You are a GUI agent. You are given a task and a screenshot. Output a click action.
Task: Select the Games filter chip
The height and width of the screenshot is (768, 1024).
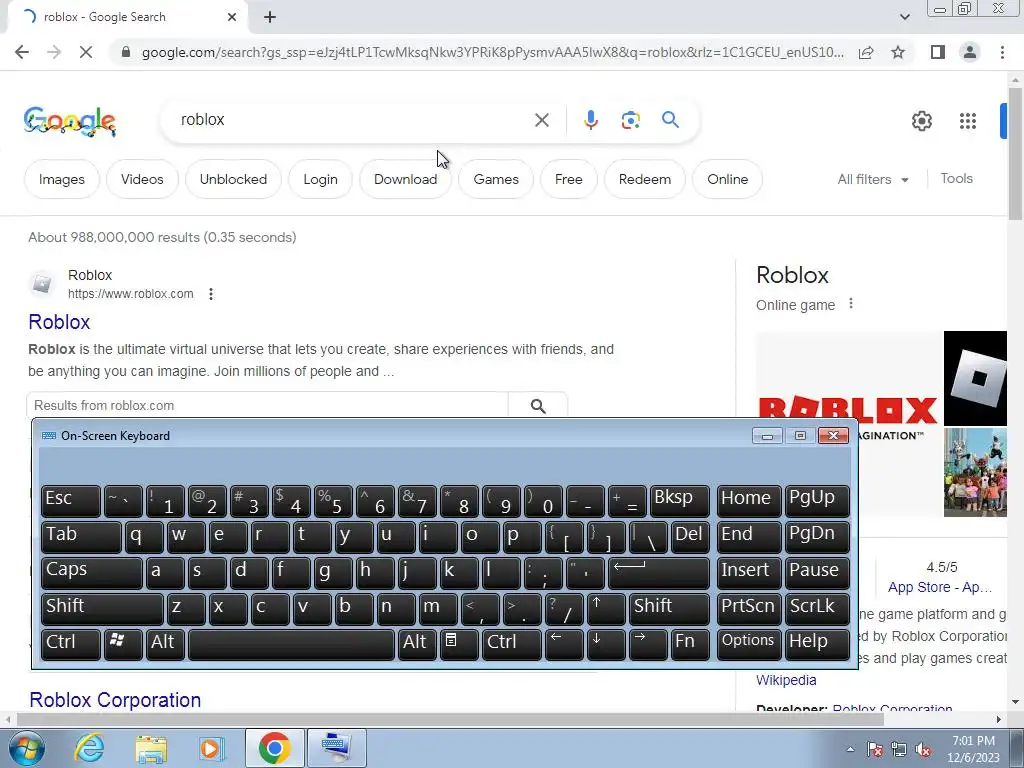(496, 179)
